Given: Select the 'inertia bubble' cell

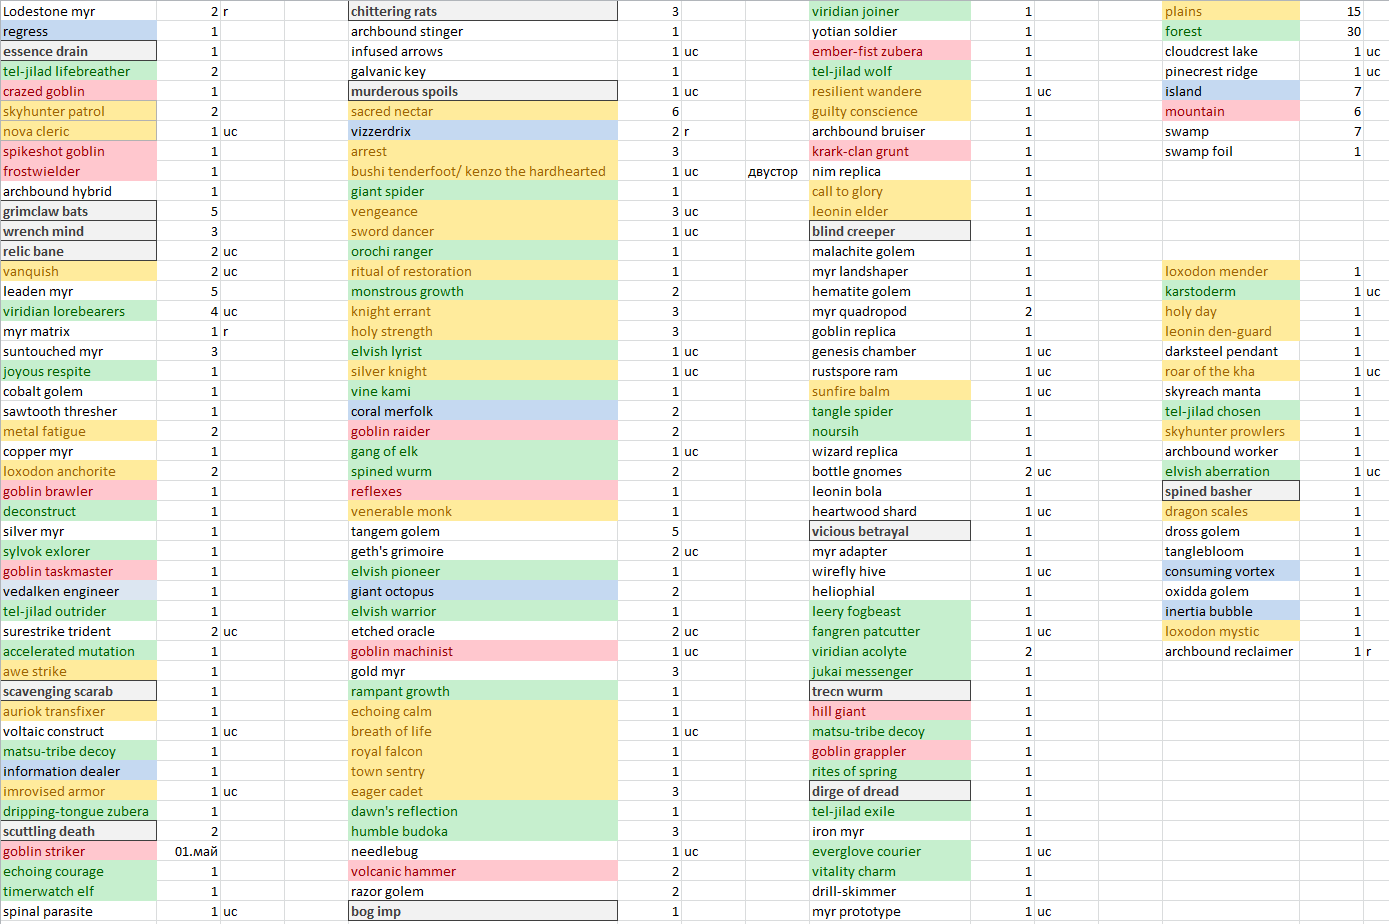Looking at the screenshot, I should [1231, 611].
